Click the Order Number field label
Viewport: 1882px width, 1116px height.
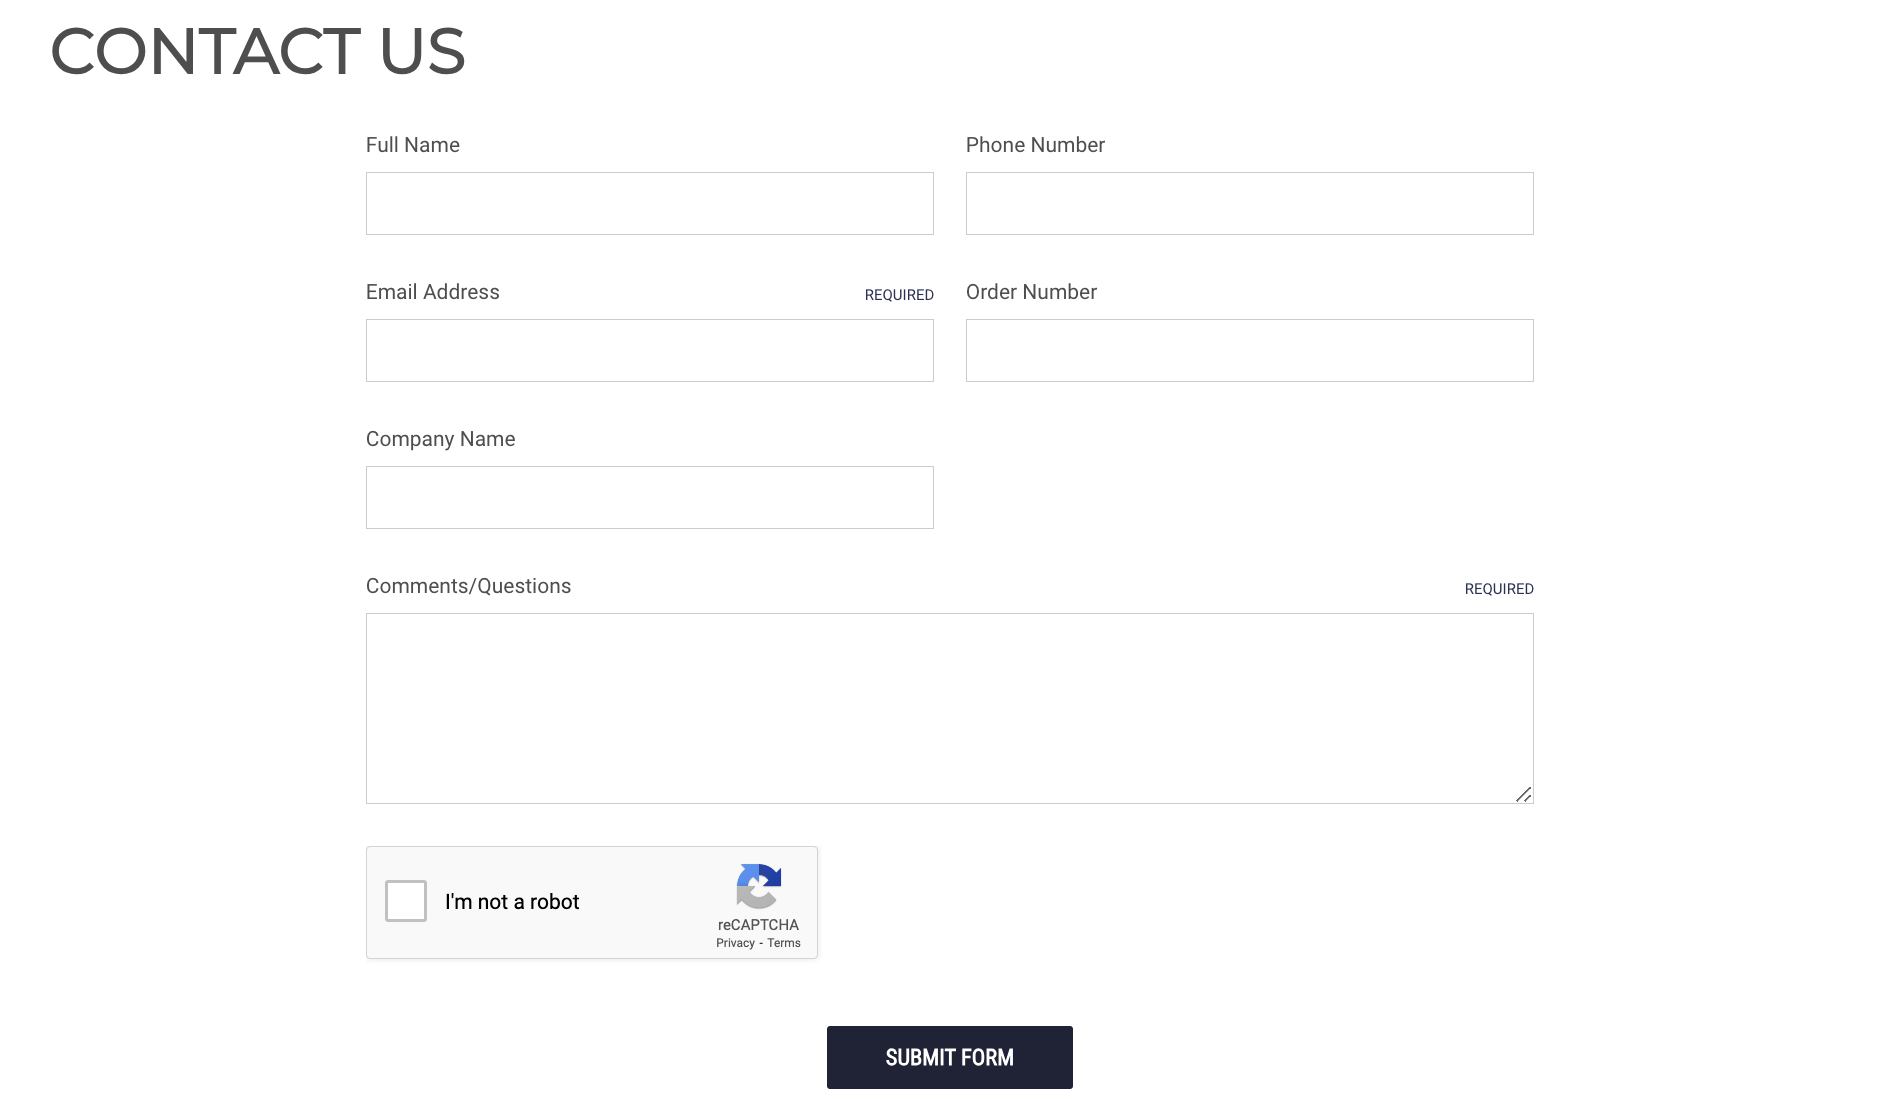(x=1031, y=292)
